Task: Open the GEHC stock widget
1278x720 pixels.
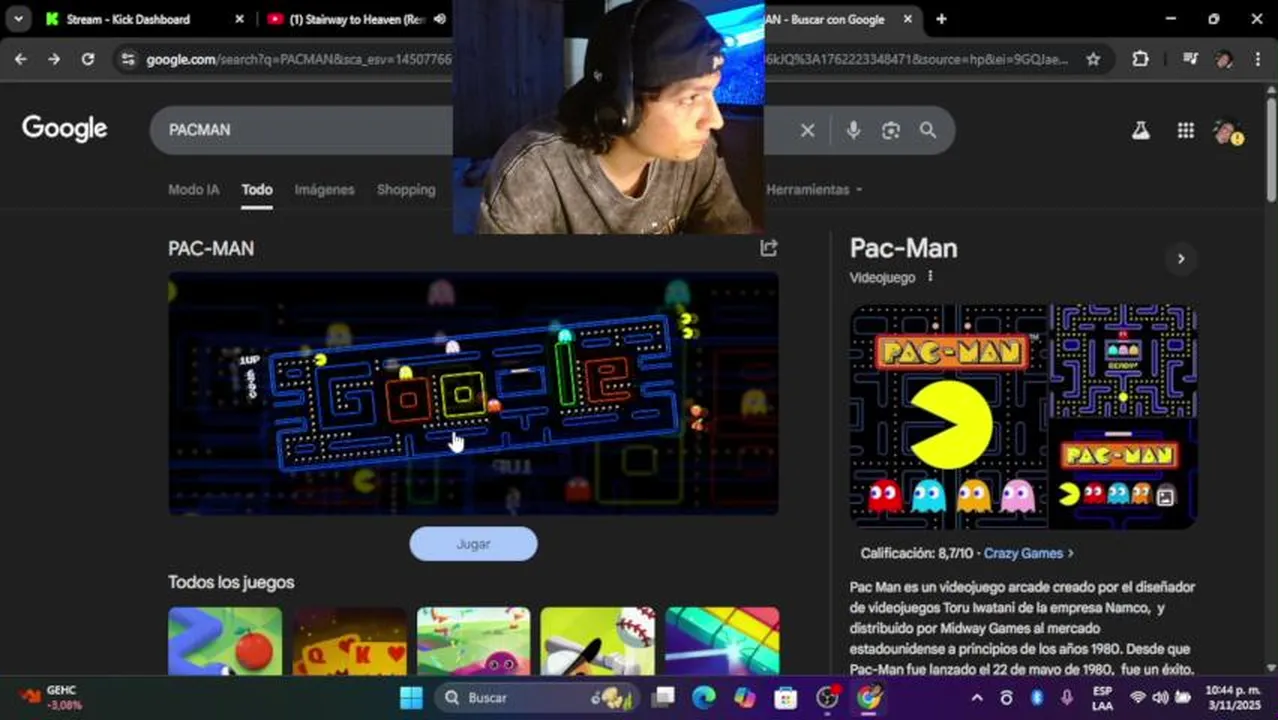Action: click(50, 698)
